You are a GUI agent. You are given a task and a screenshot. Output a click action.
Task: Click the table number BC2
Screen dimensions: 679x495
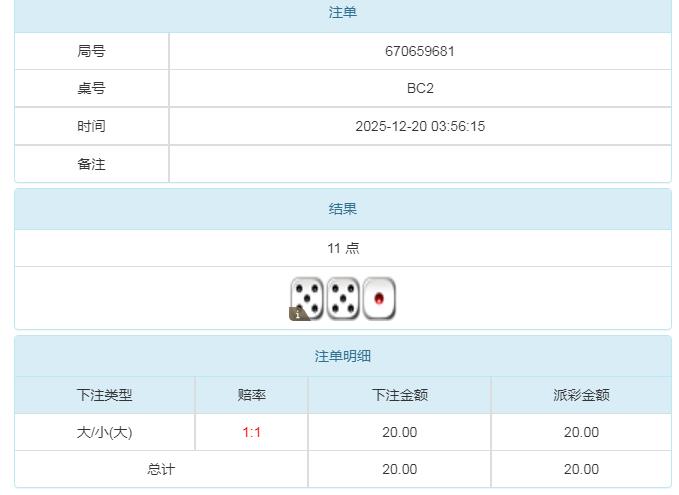point(420,88)
